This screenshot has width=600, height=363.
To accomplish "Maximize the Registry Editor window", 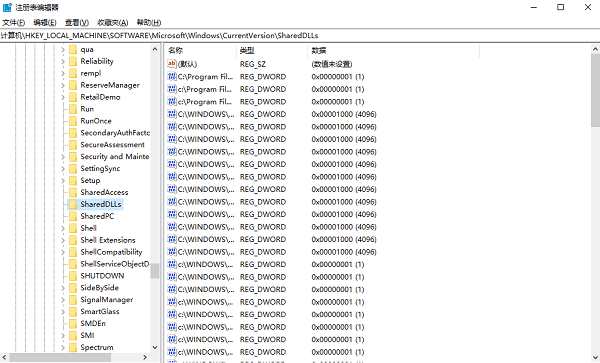I will 561,7.
